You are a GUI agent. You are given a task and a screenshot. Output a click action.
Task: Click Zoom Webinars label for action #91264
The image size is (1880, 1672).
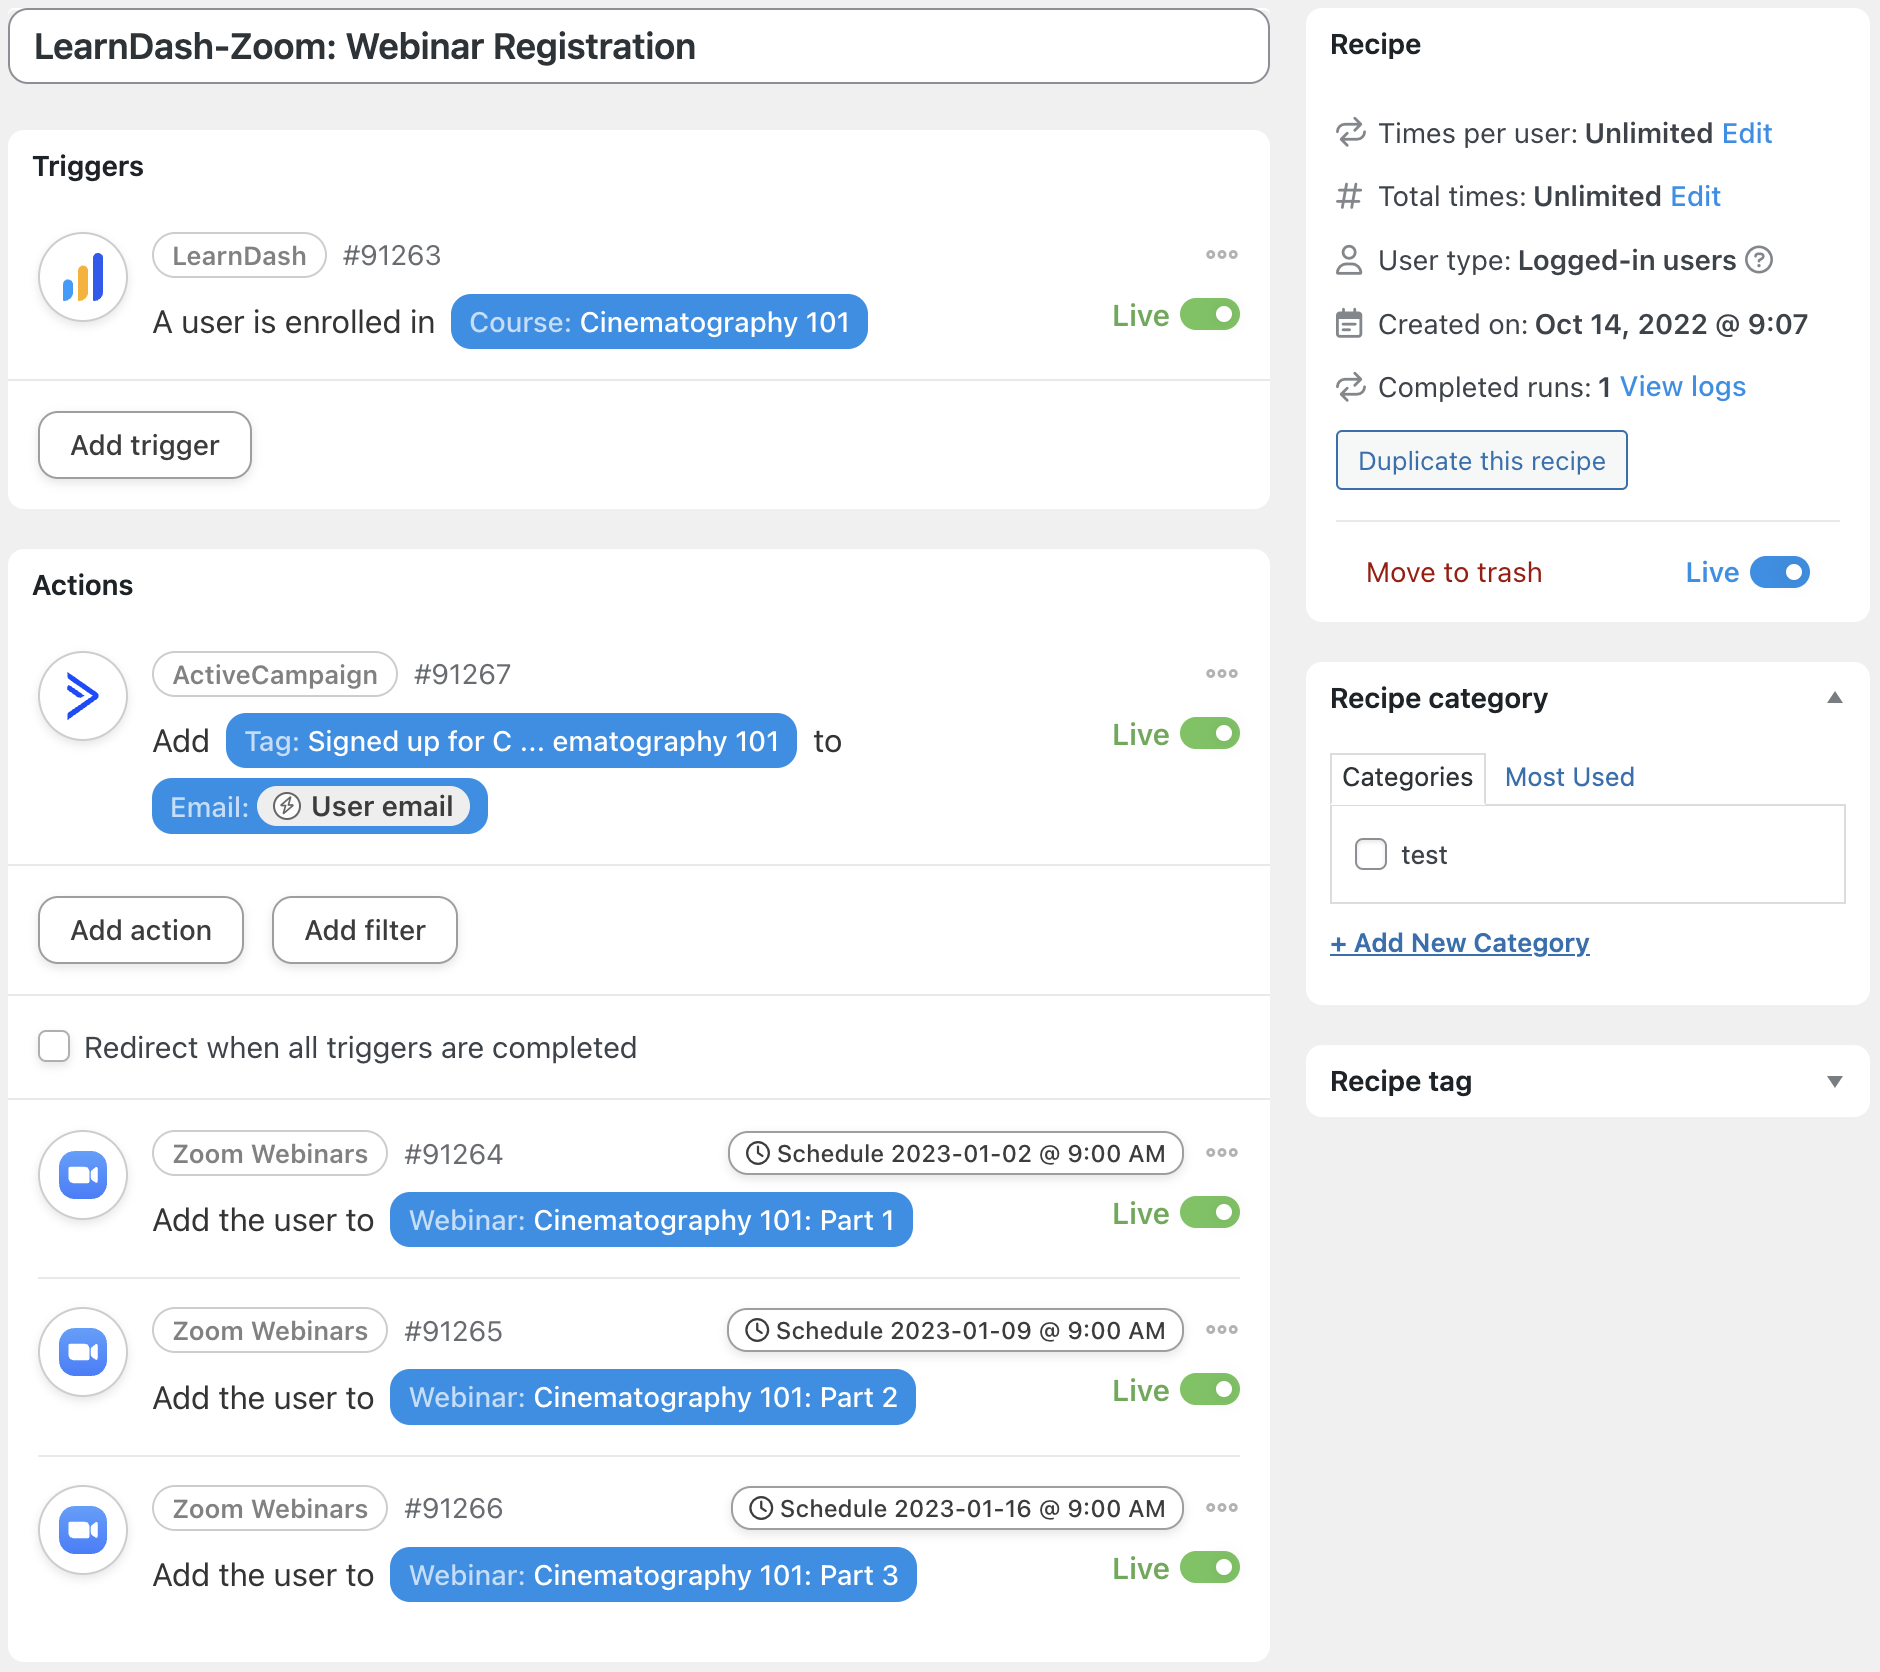(x=270, y=1153)
